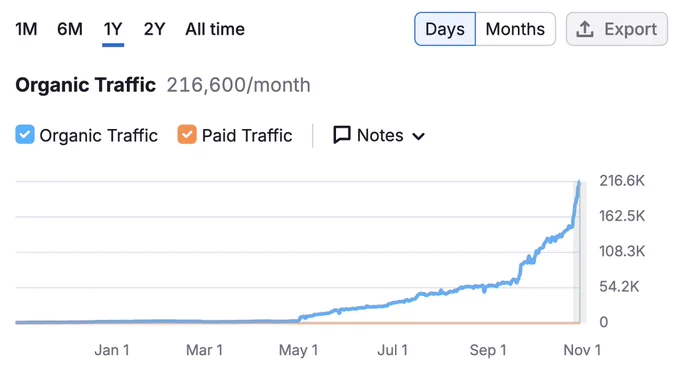Select the 2Y time range
The width and height of the screenshot is (680, 375).
154,29
